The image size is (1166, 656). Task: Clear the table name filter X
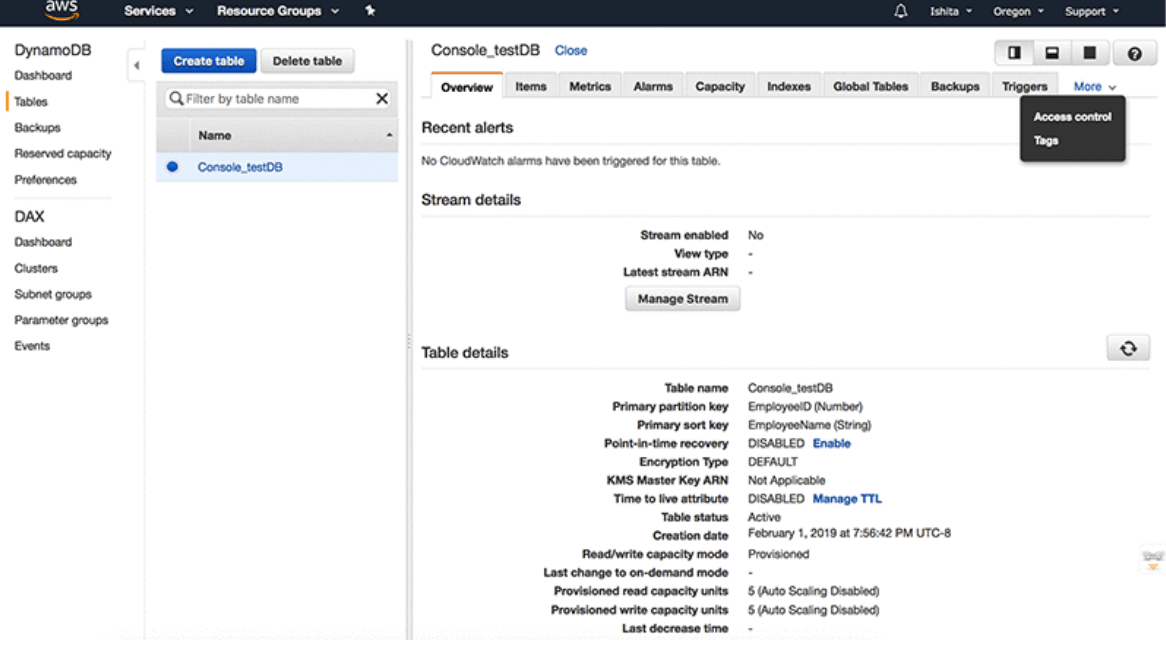pos(381,98)
